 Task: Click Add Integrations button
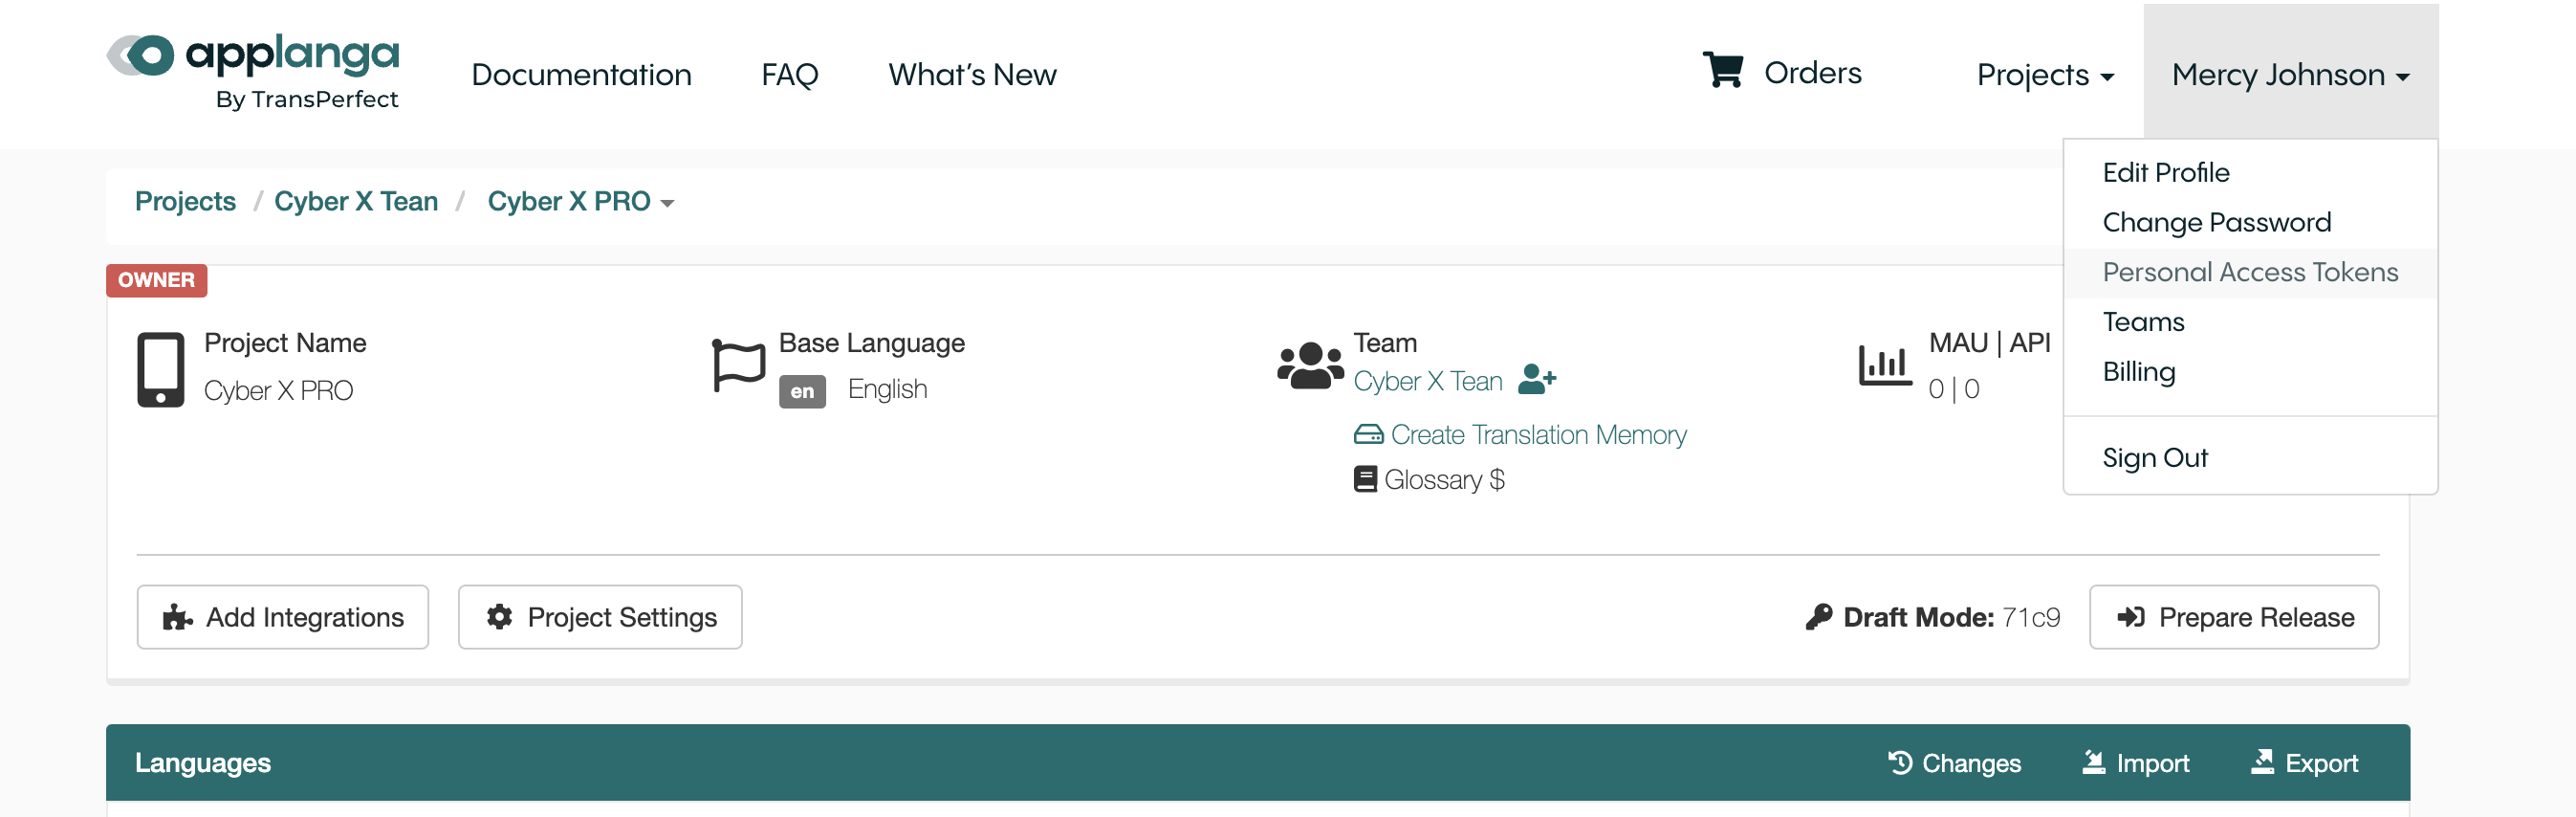(283, 617)
